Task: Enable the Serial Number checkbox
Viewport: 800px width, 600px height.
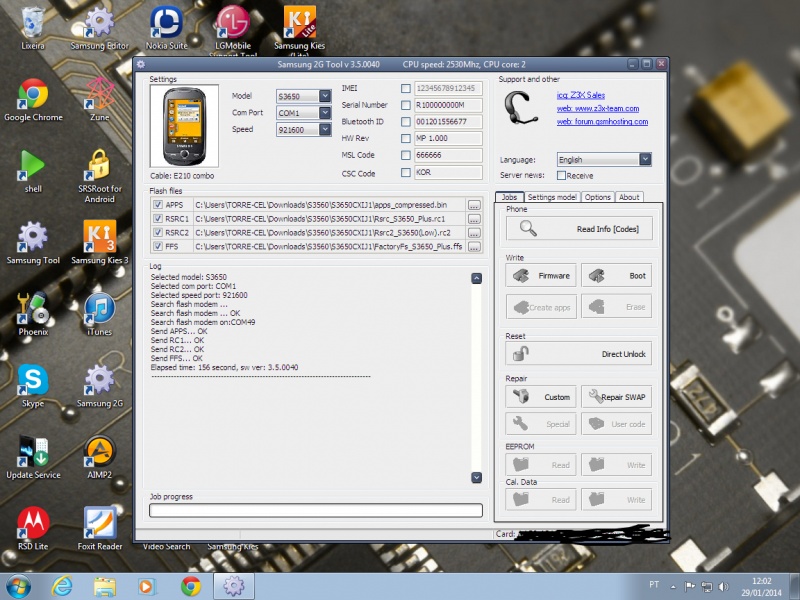Action: tap(406, 105)
